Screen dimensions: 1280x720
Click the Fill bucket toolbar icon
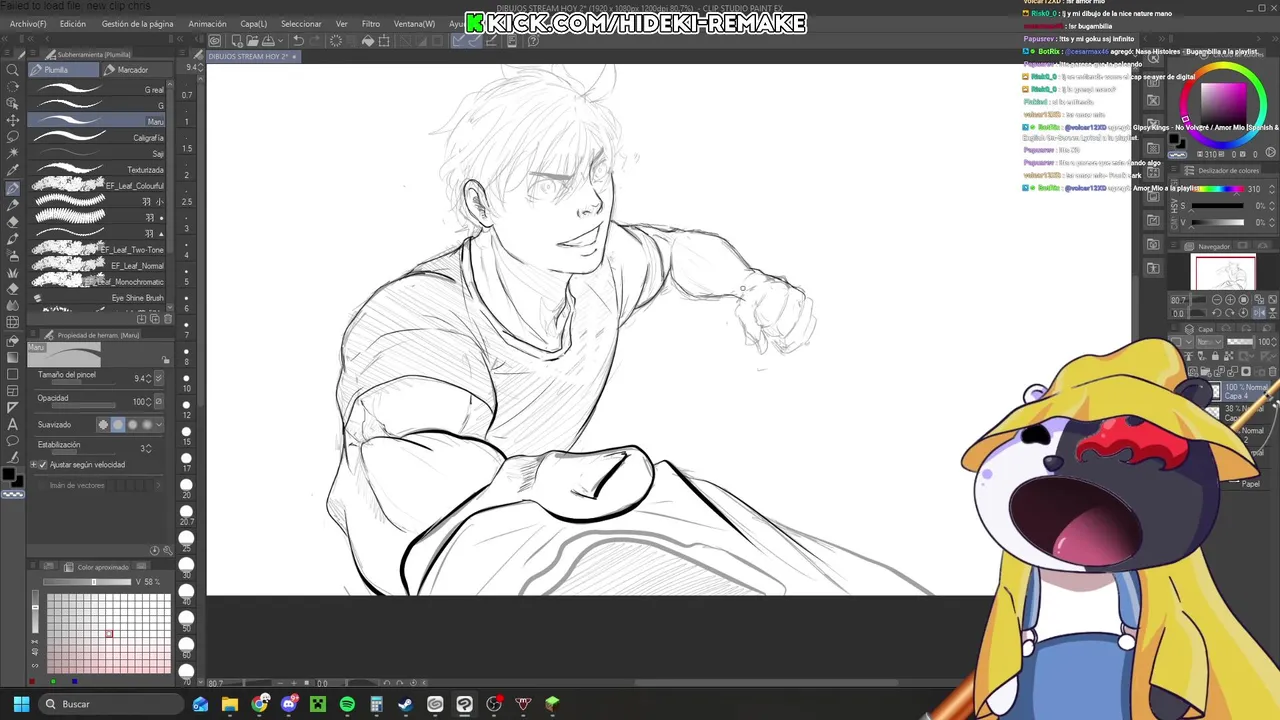pyautogui.click(x=368, y=41)
